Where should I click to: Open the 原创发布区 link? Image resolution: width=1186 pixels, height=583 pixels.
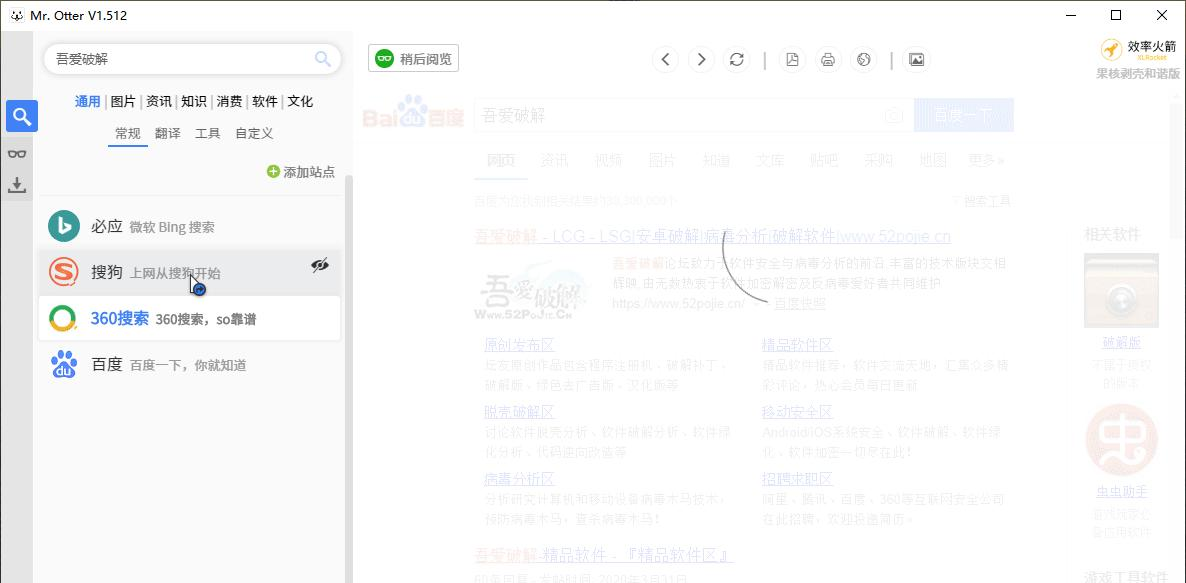[519, 346]
